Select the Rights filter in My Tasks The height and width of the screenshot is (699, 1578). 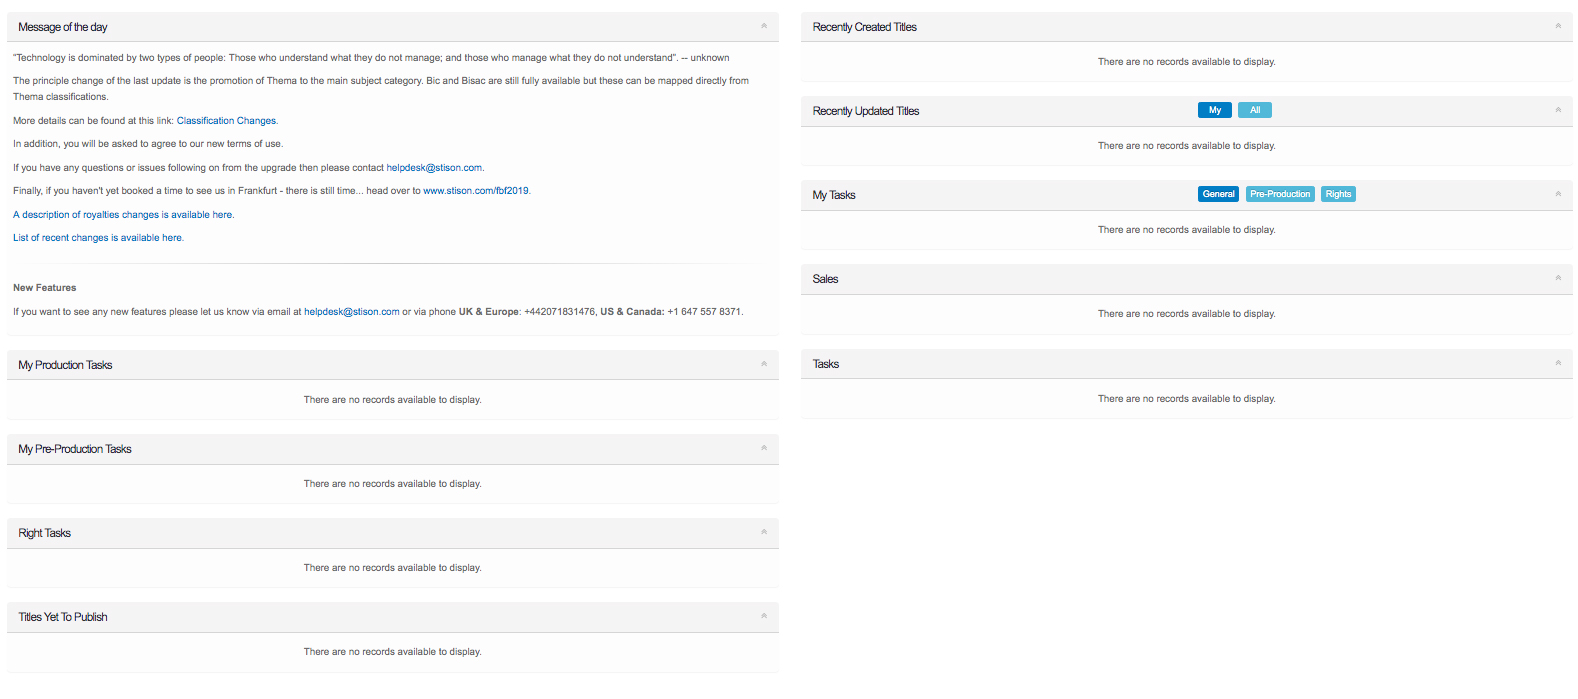1337,194
